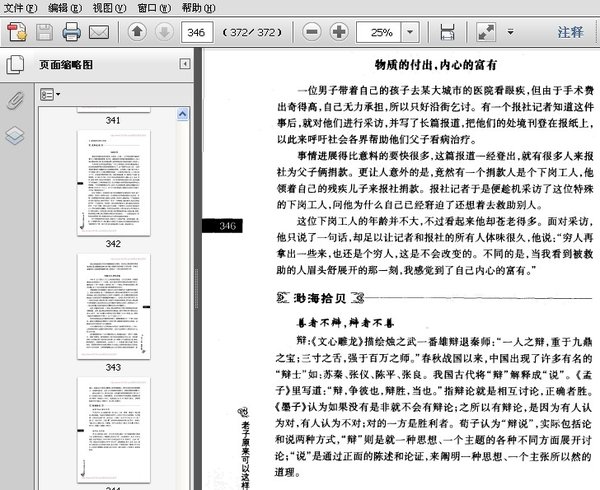
Task: Click the zoom percentage field 25%
Action: [378, 32]
